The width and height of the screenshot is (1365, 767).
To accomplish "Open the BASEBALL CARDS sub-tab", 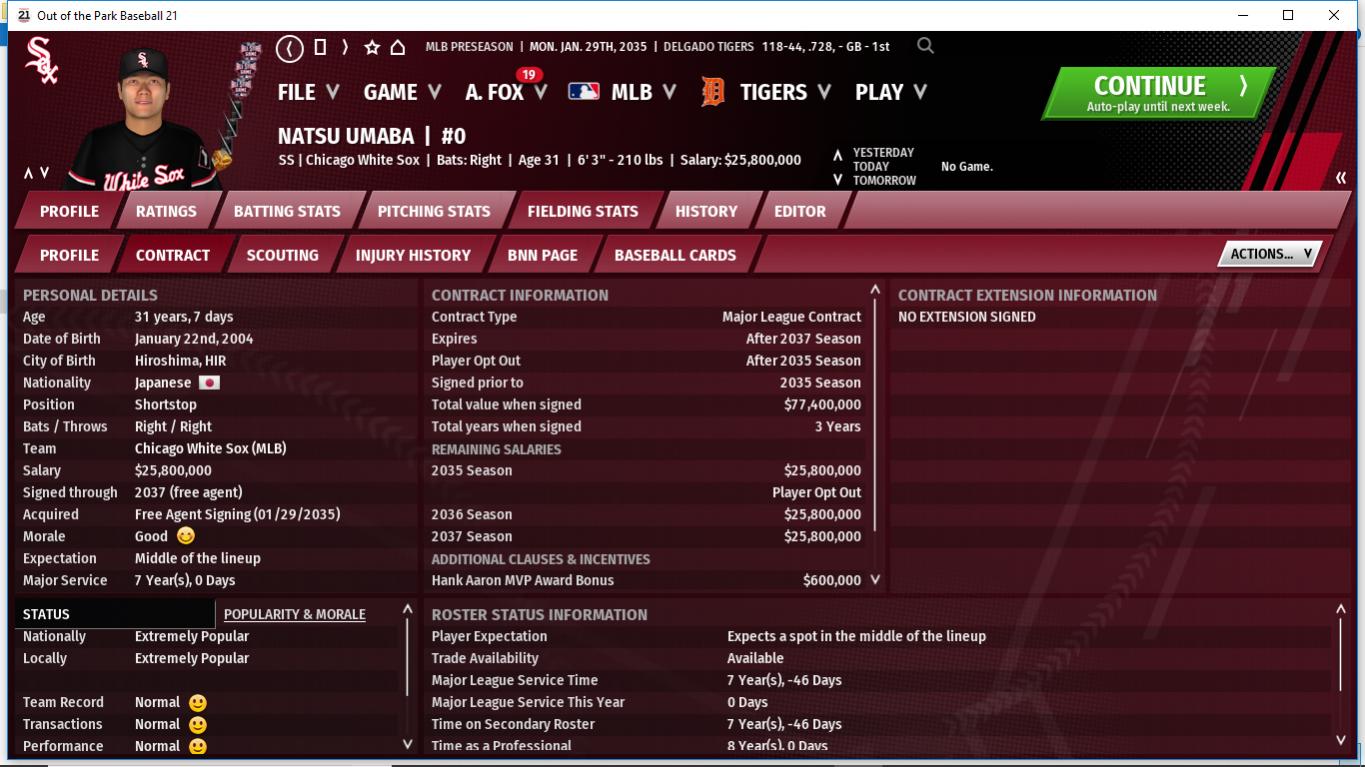I will pos(675,255).
